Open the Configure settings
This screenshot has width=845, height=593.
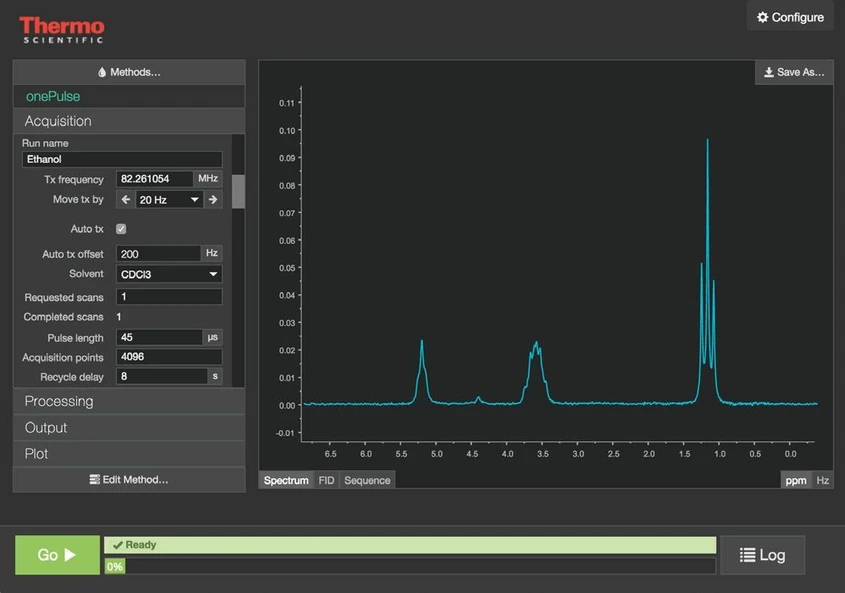click(790, 17)
